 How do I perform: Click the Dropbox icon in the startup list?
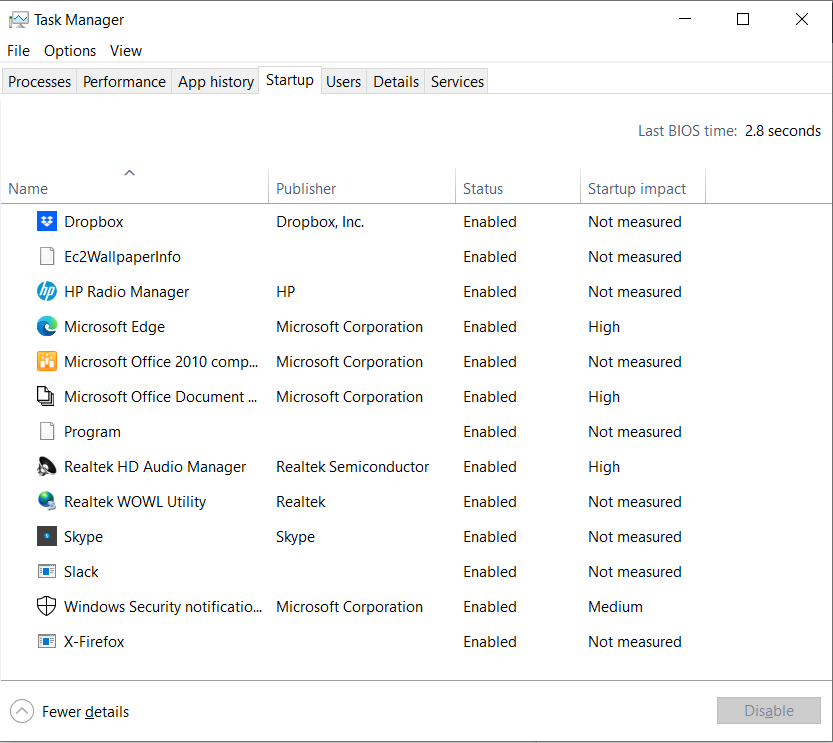click(47, 222)
